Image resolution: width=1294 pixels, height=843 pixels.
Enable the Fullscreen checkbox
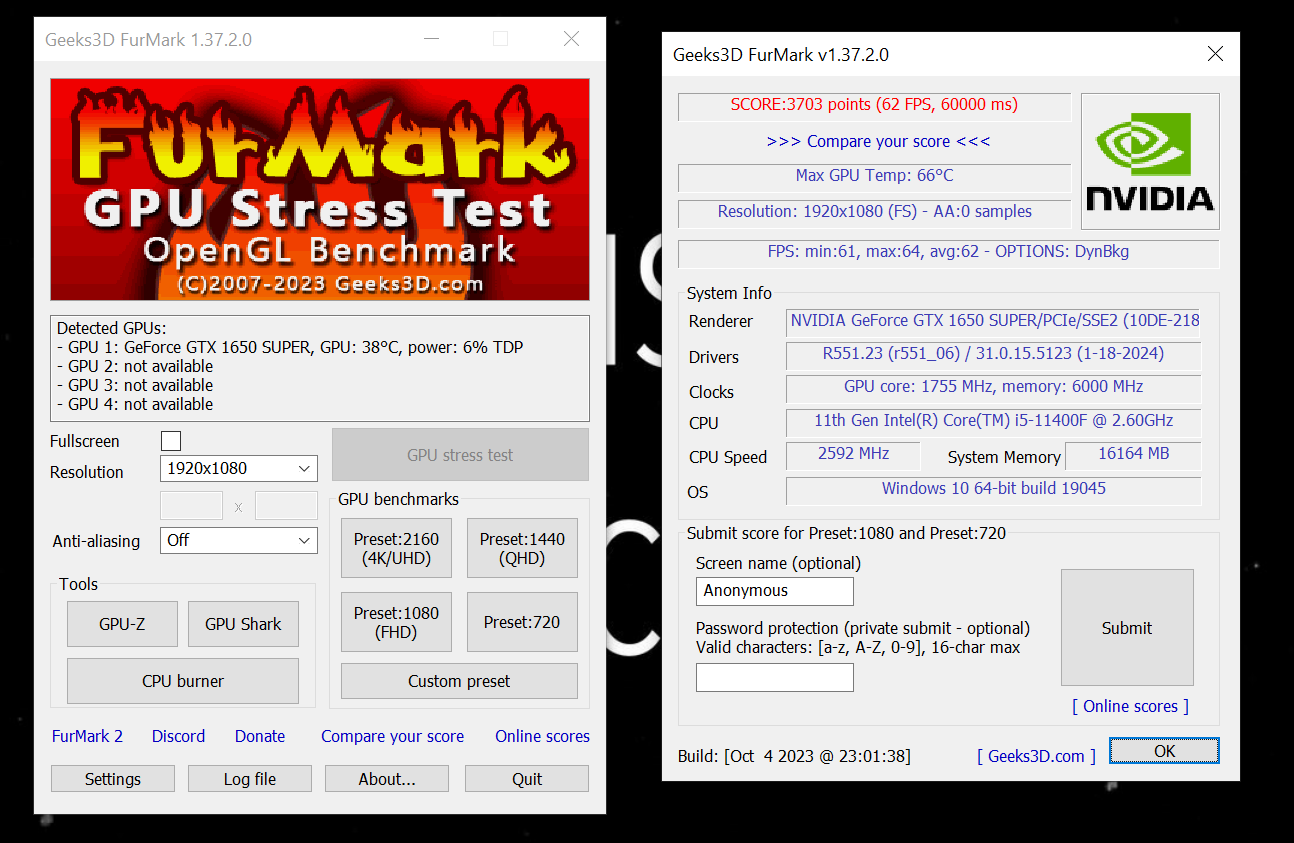[171, 441]
